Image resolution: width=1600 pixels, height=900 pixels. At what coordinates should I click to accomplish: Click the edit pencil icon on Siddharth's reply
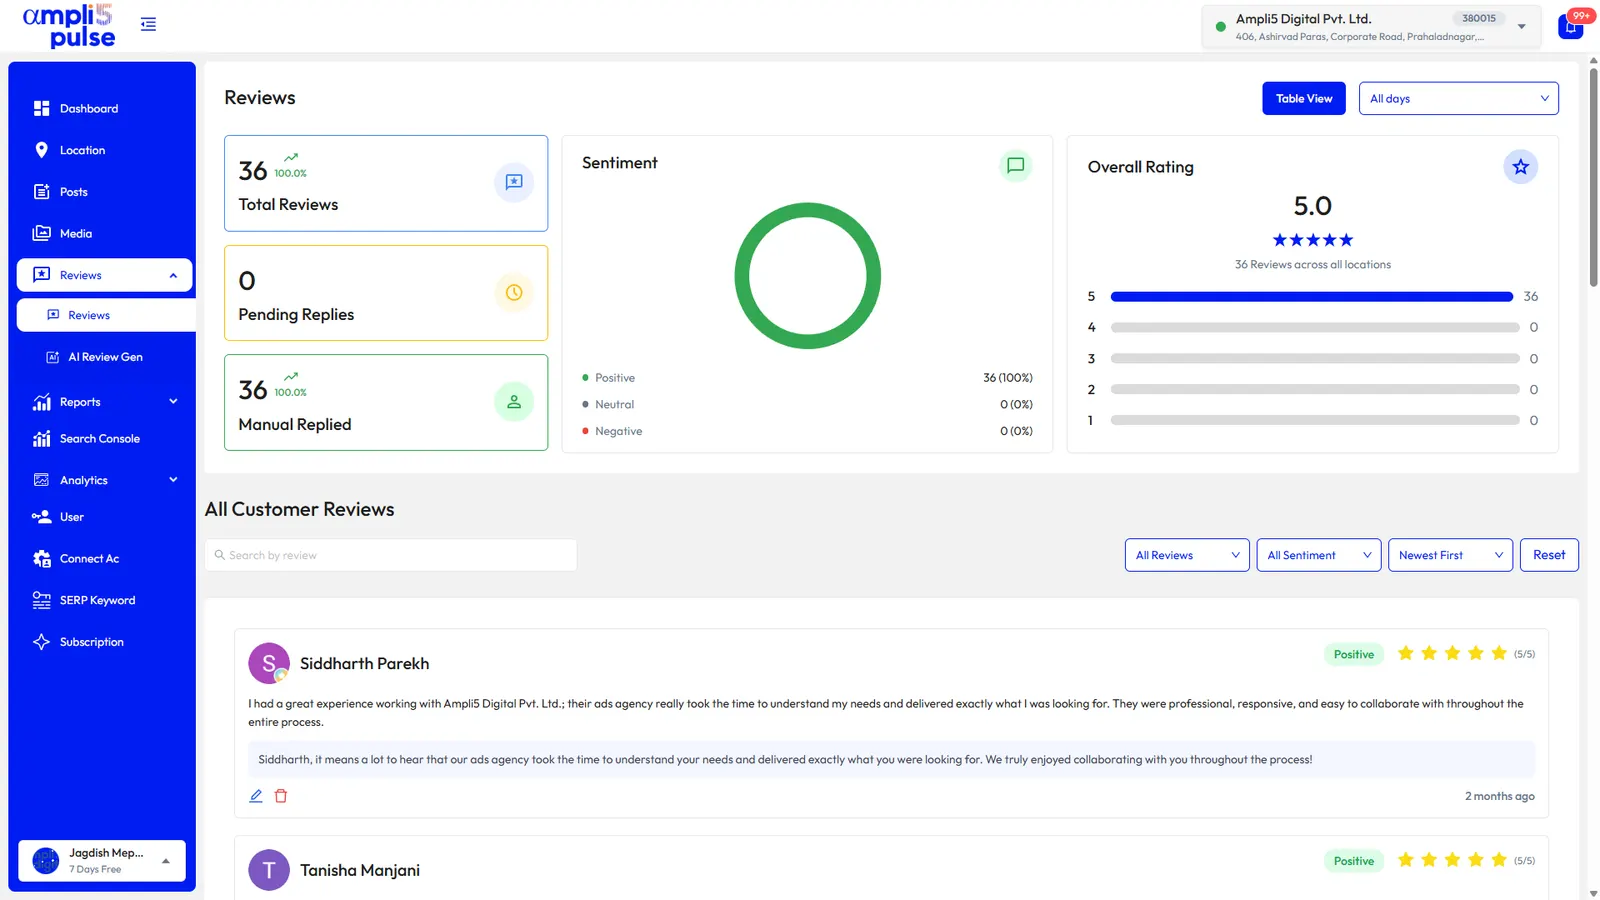point(256,796)
